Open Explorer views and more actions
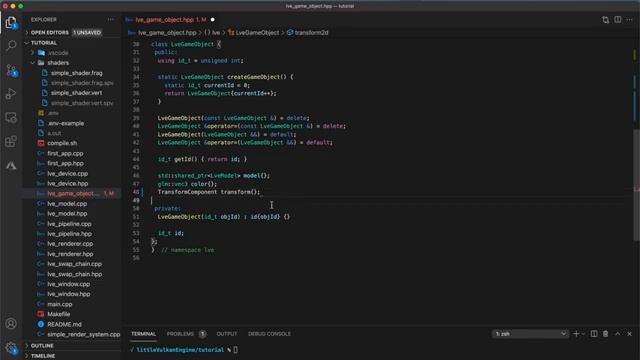 click(x=111, y=20)
